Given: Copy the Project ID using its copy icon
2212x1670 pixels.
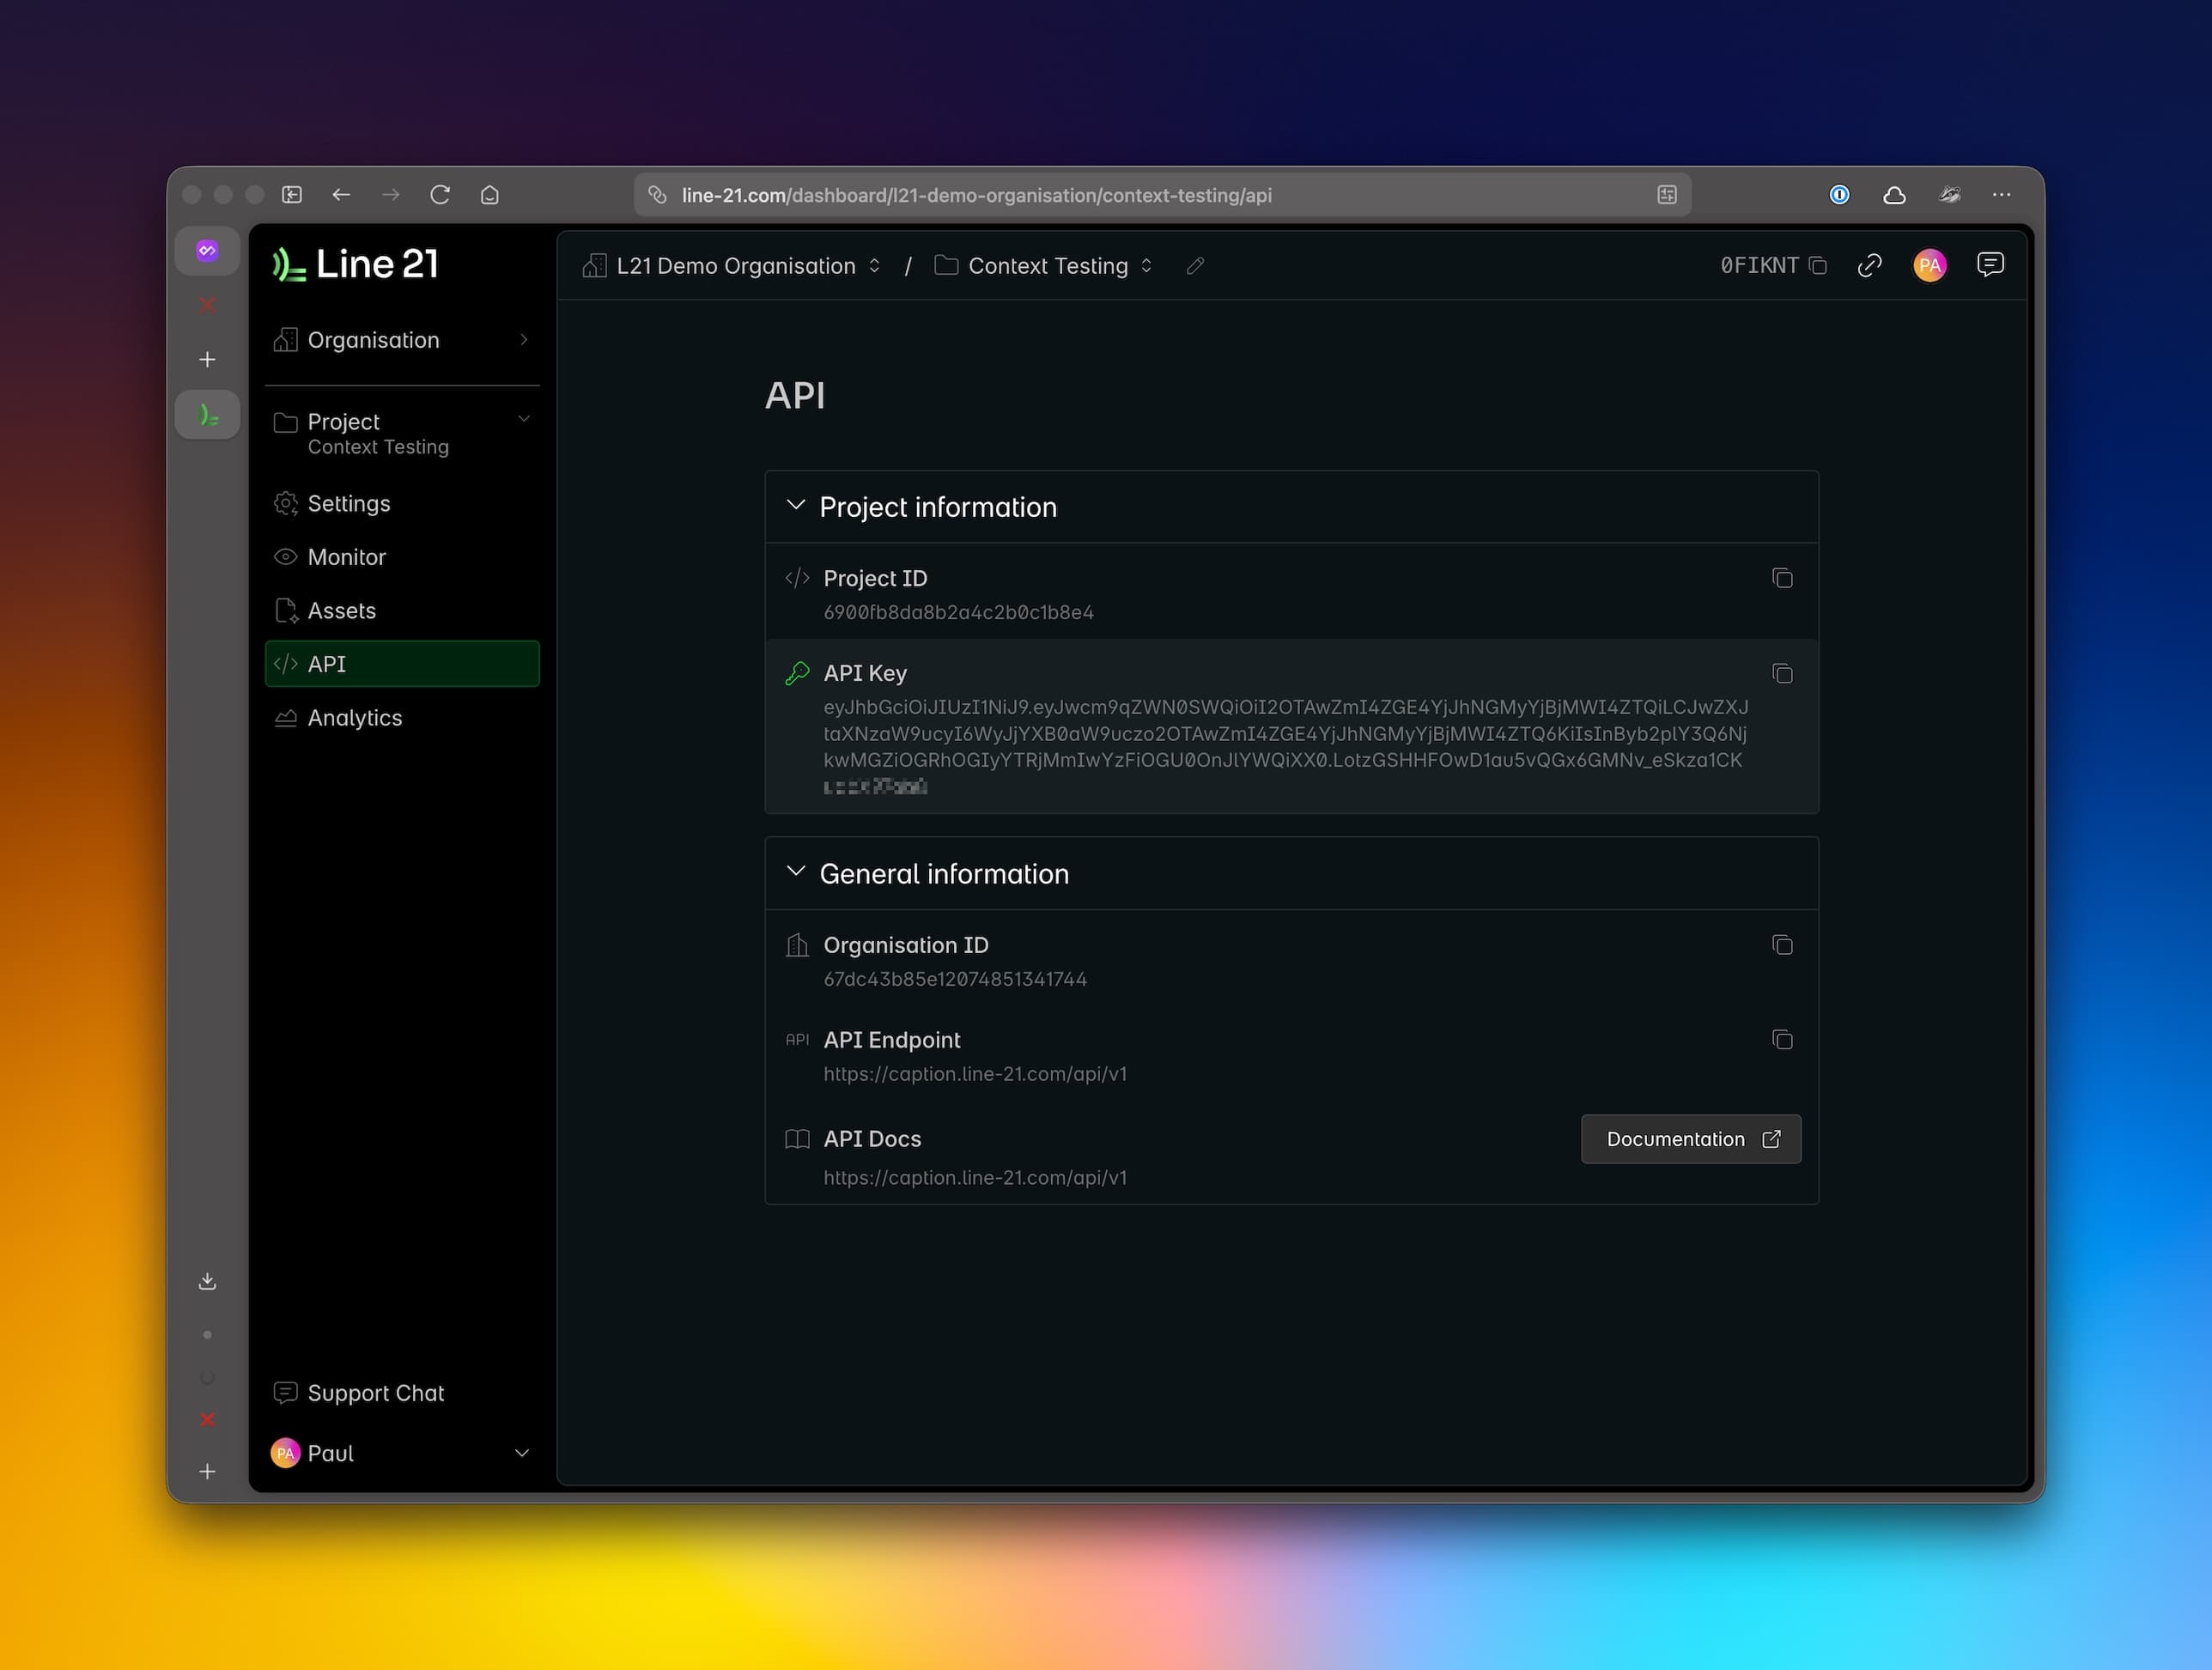Looking at the screenshot, I should point(1783,578).
